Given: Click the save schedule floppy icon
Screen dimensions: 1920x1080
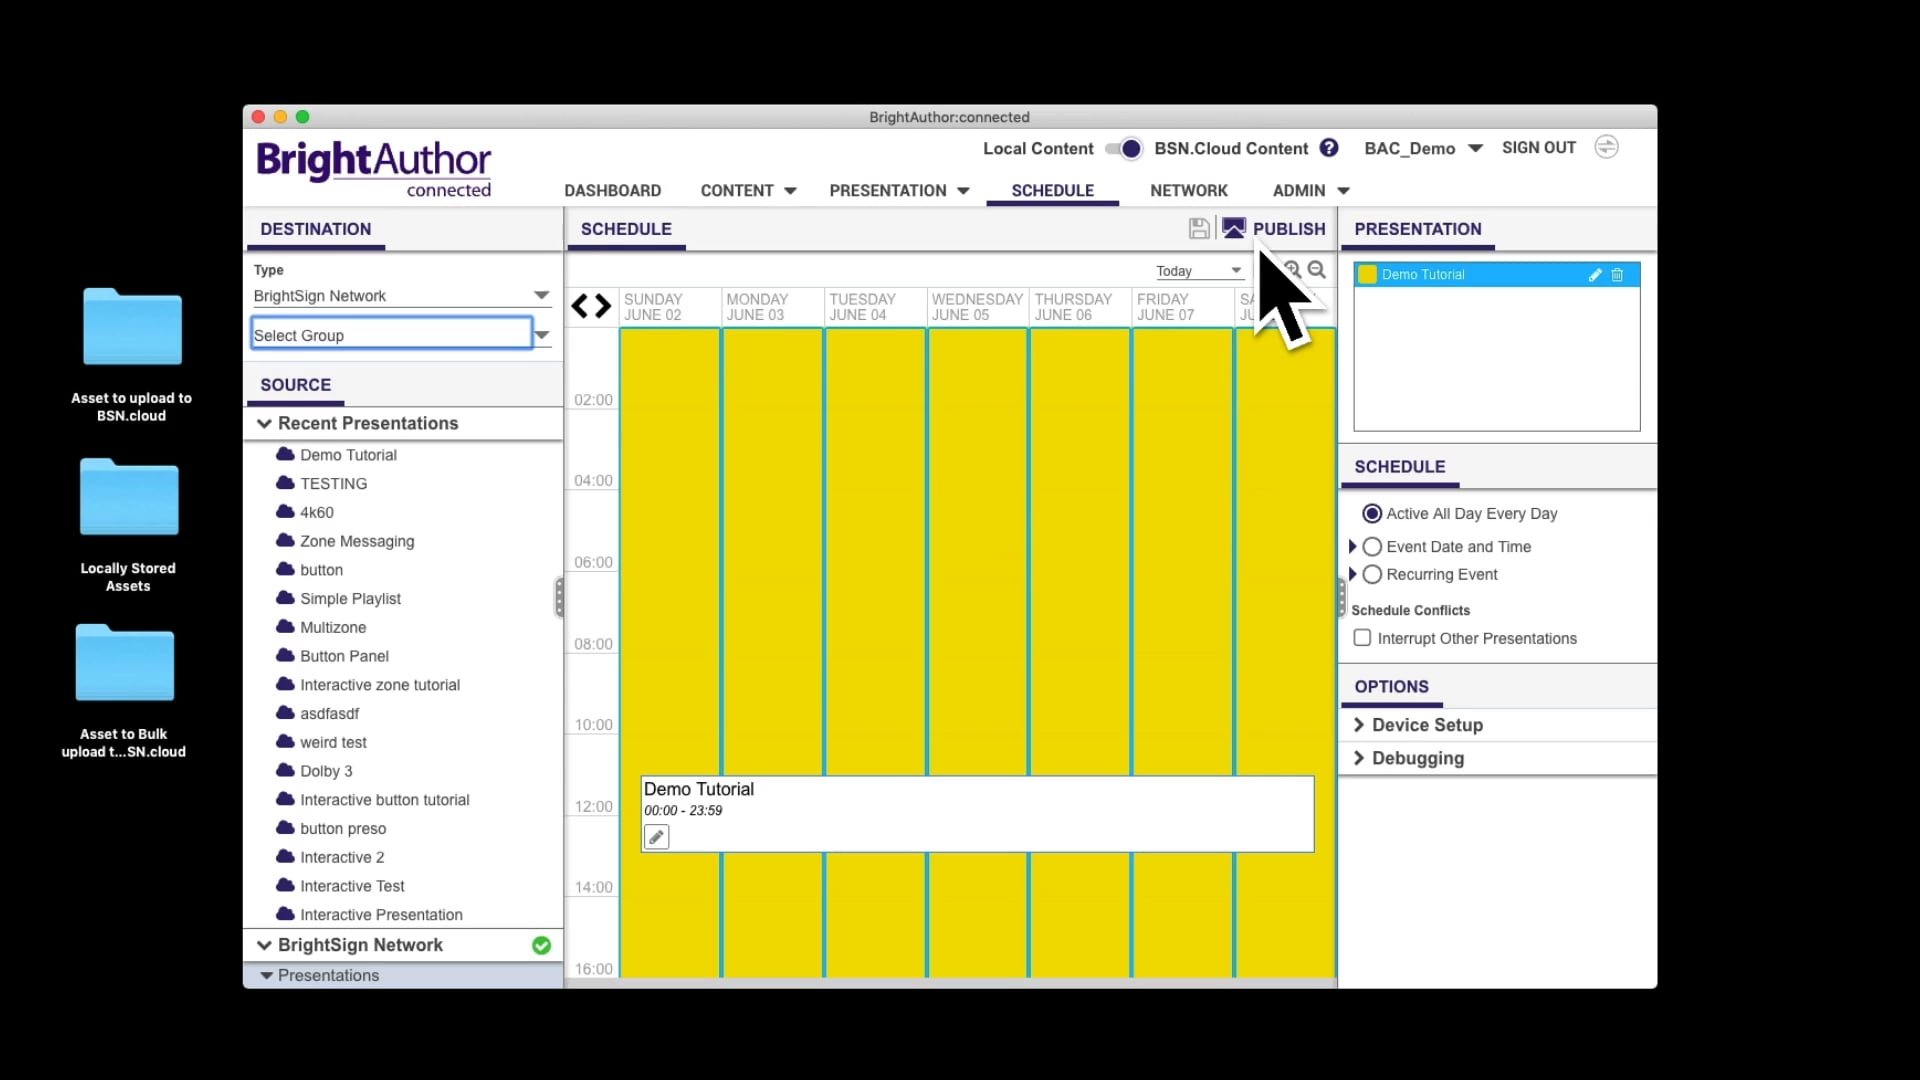Looking at the screenshot, I should coord(1198,228).
